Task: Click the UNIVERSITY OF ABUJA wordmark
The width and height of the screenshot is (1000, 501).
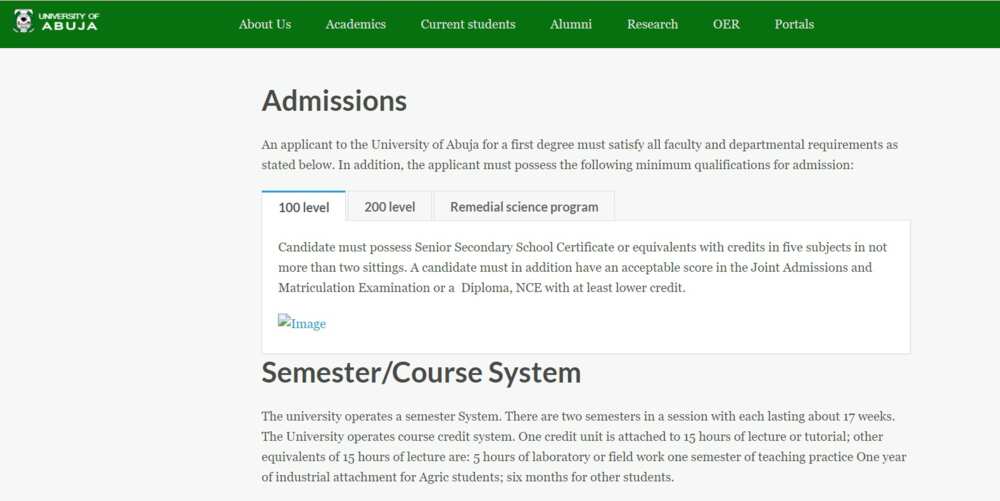Action: (x=69, y=21)
